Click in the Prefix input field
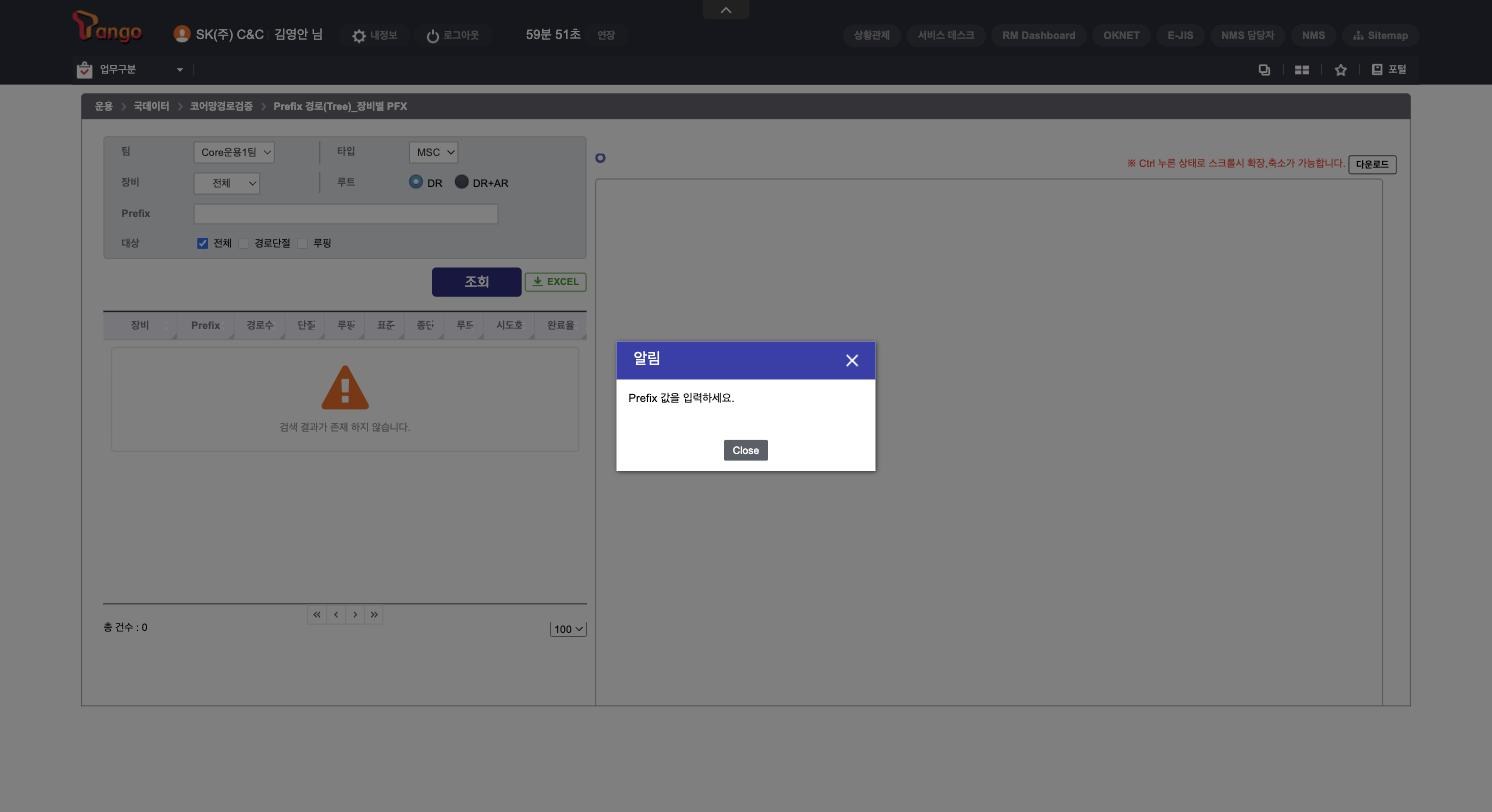The image size is (1492, 812). tap(346, 213)
